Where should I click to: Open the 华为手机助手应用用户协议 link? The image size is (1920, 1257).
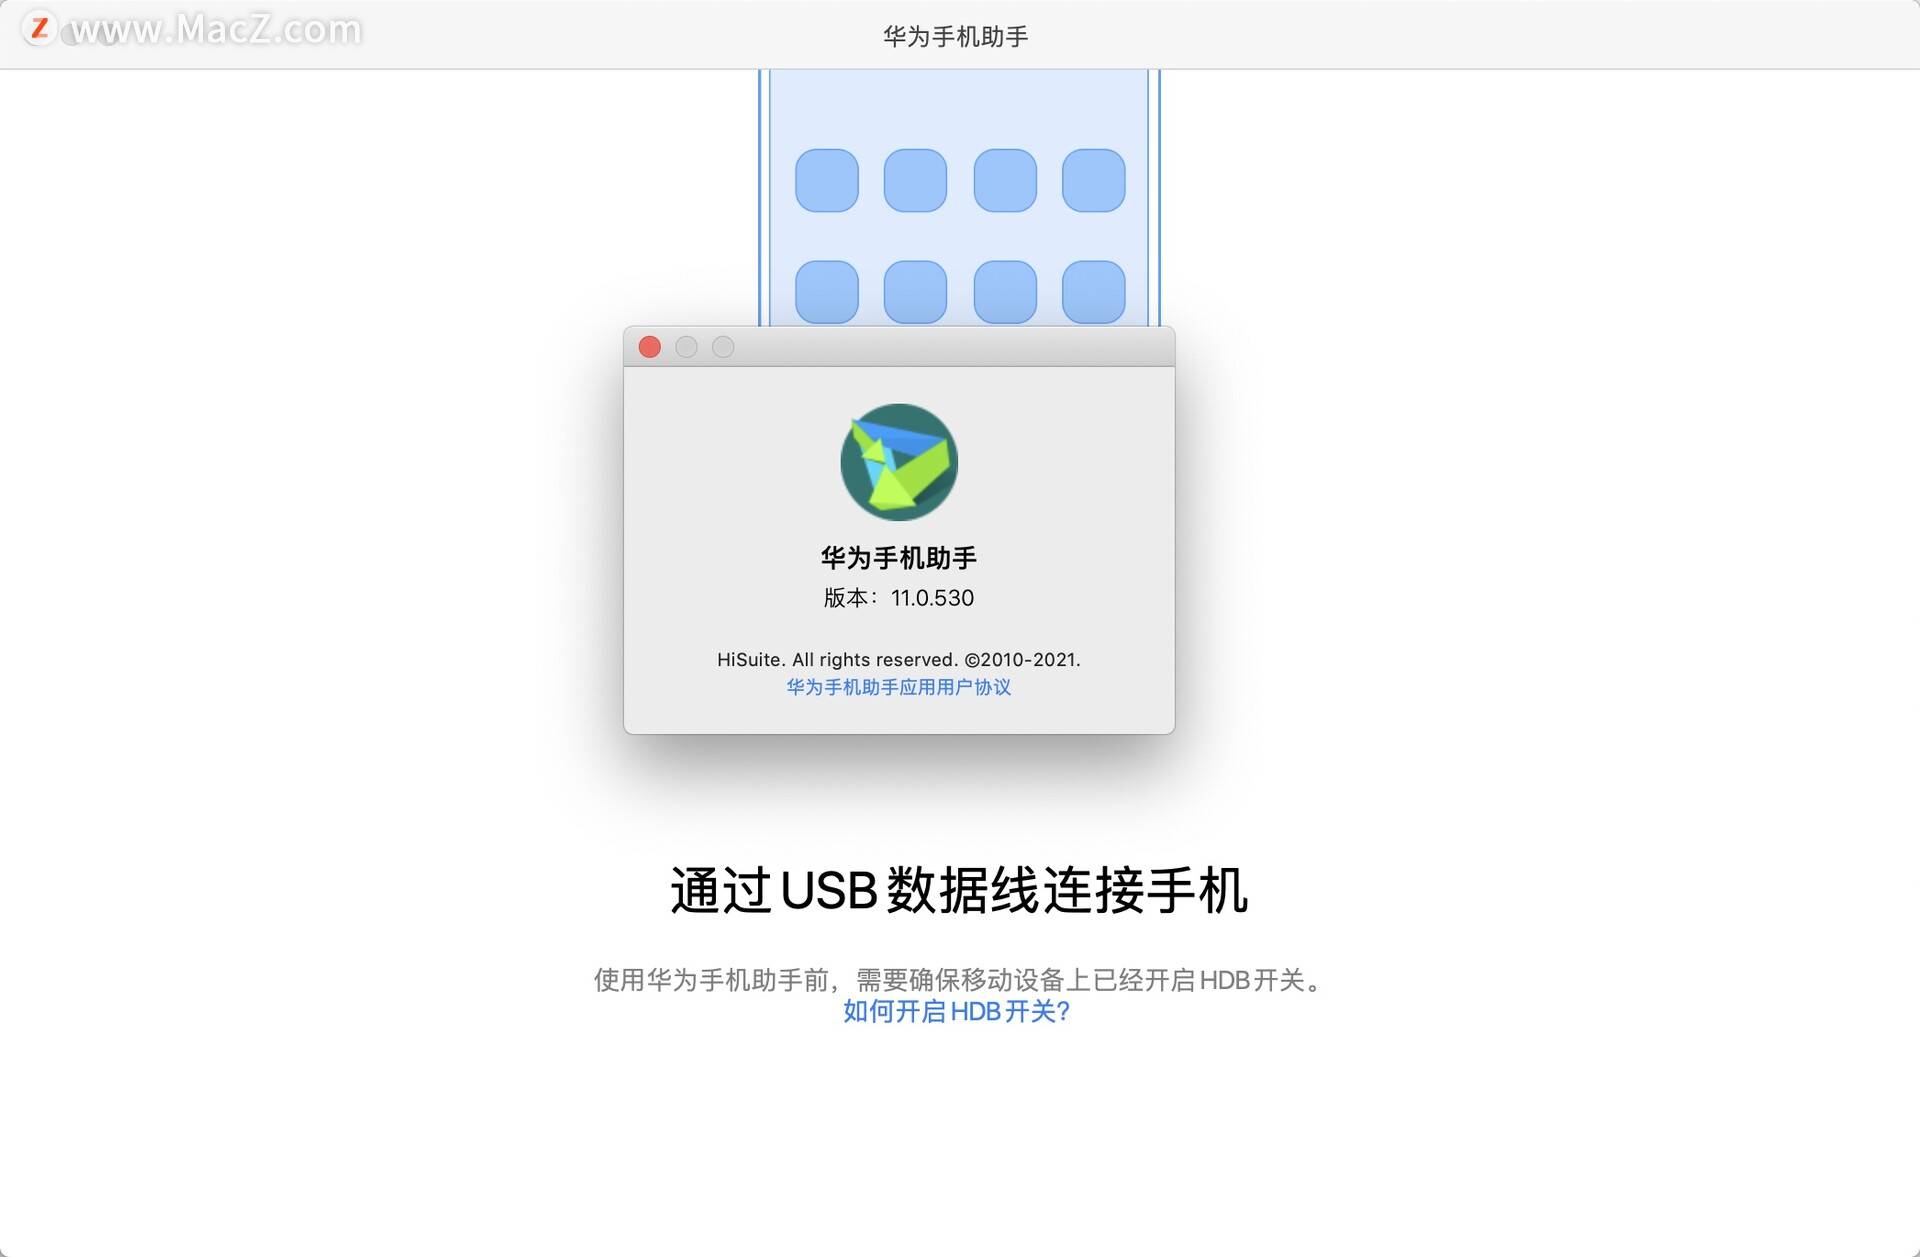[x=898, y=687]
